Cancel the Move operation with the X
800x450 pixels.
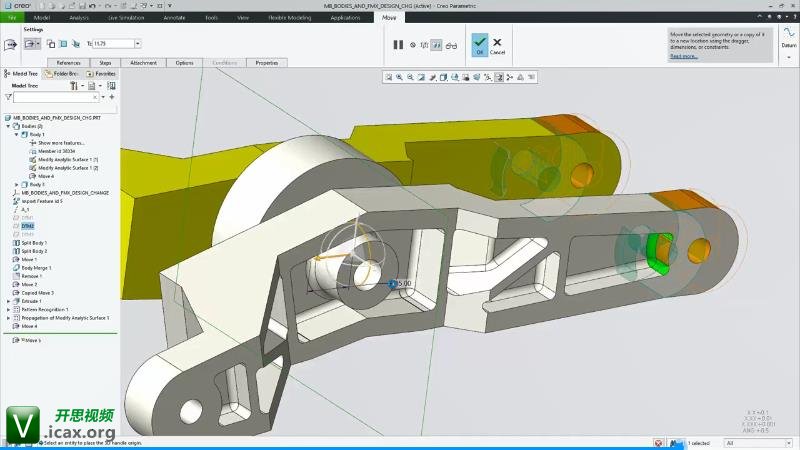[497, 44]
